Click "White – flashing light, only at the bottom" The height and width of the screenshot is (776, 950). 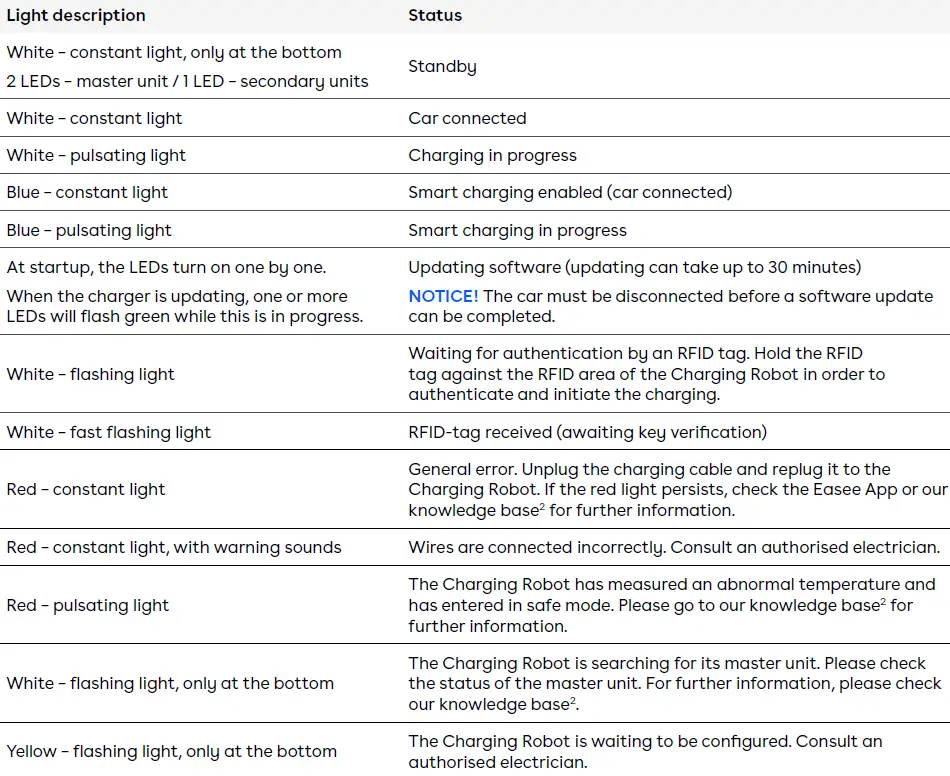[170, 683]
